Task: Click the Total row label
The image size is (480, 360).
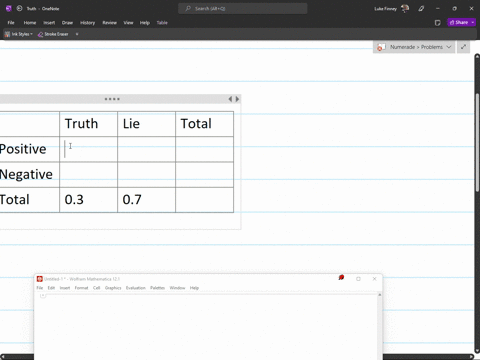Action: tap(15, 200)
